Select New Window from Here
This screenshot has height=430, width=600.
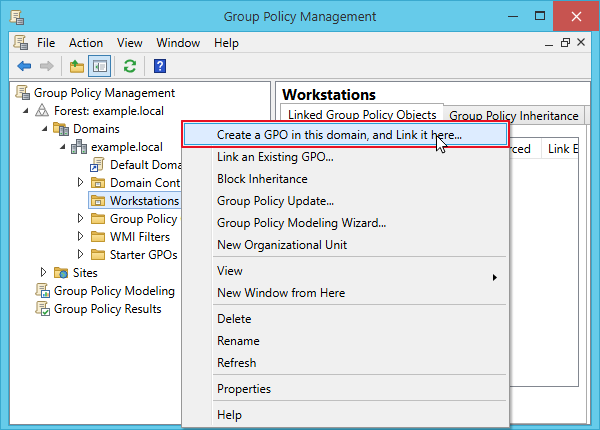coord(346,293)
